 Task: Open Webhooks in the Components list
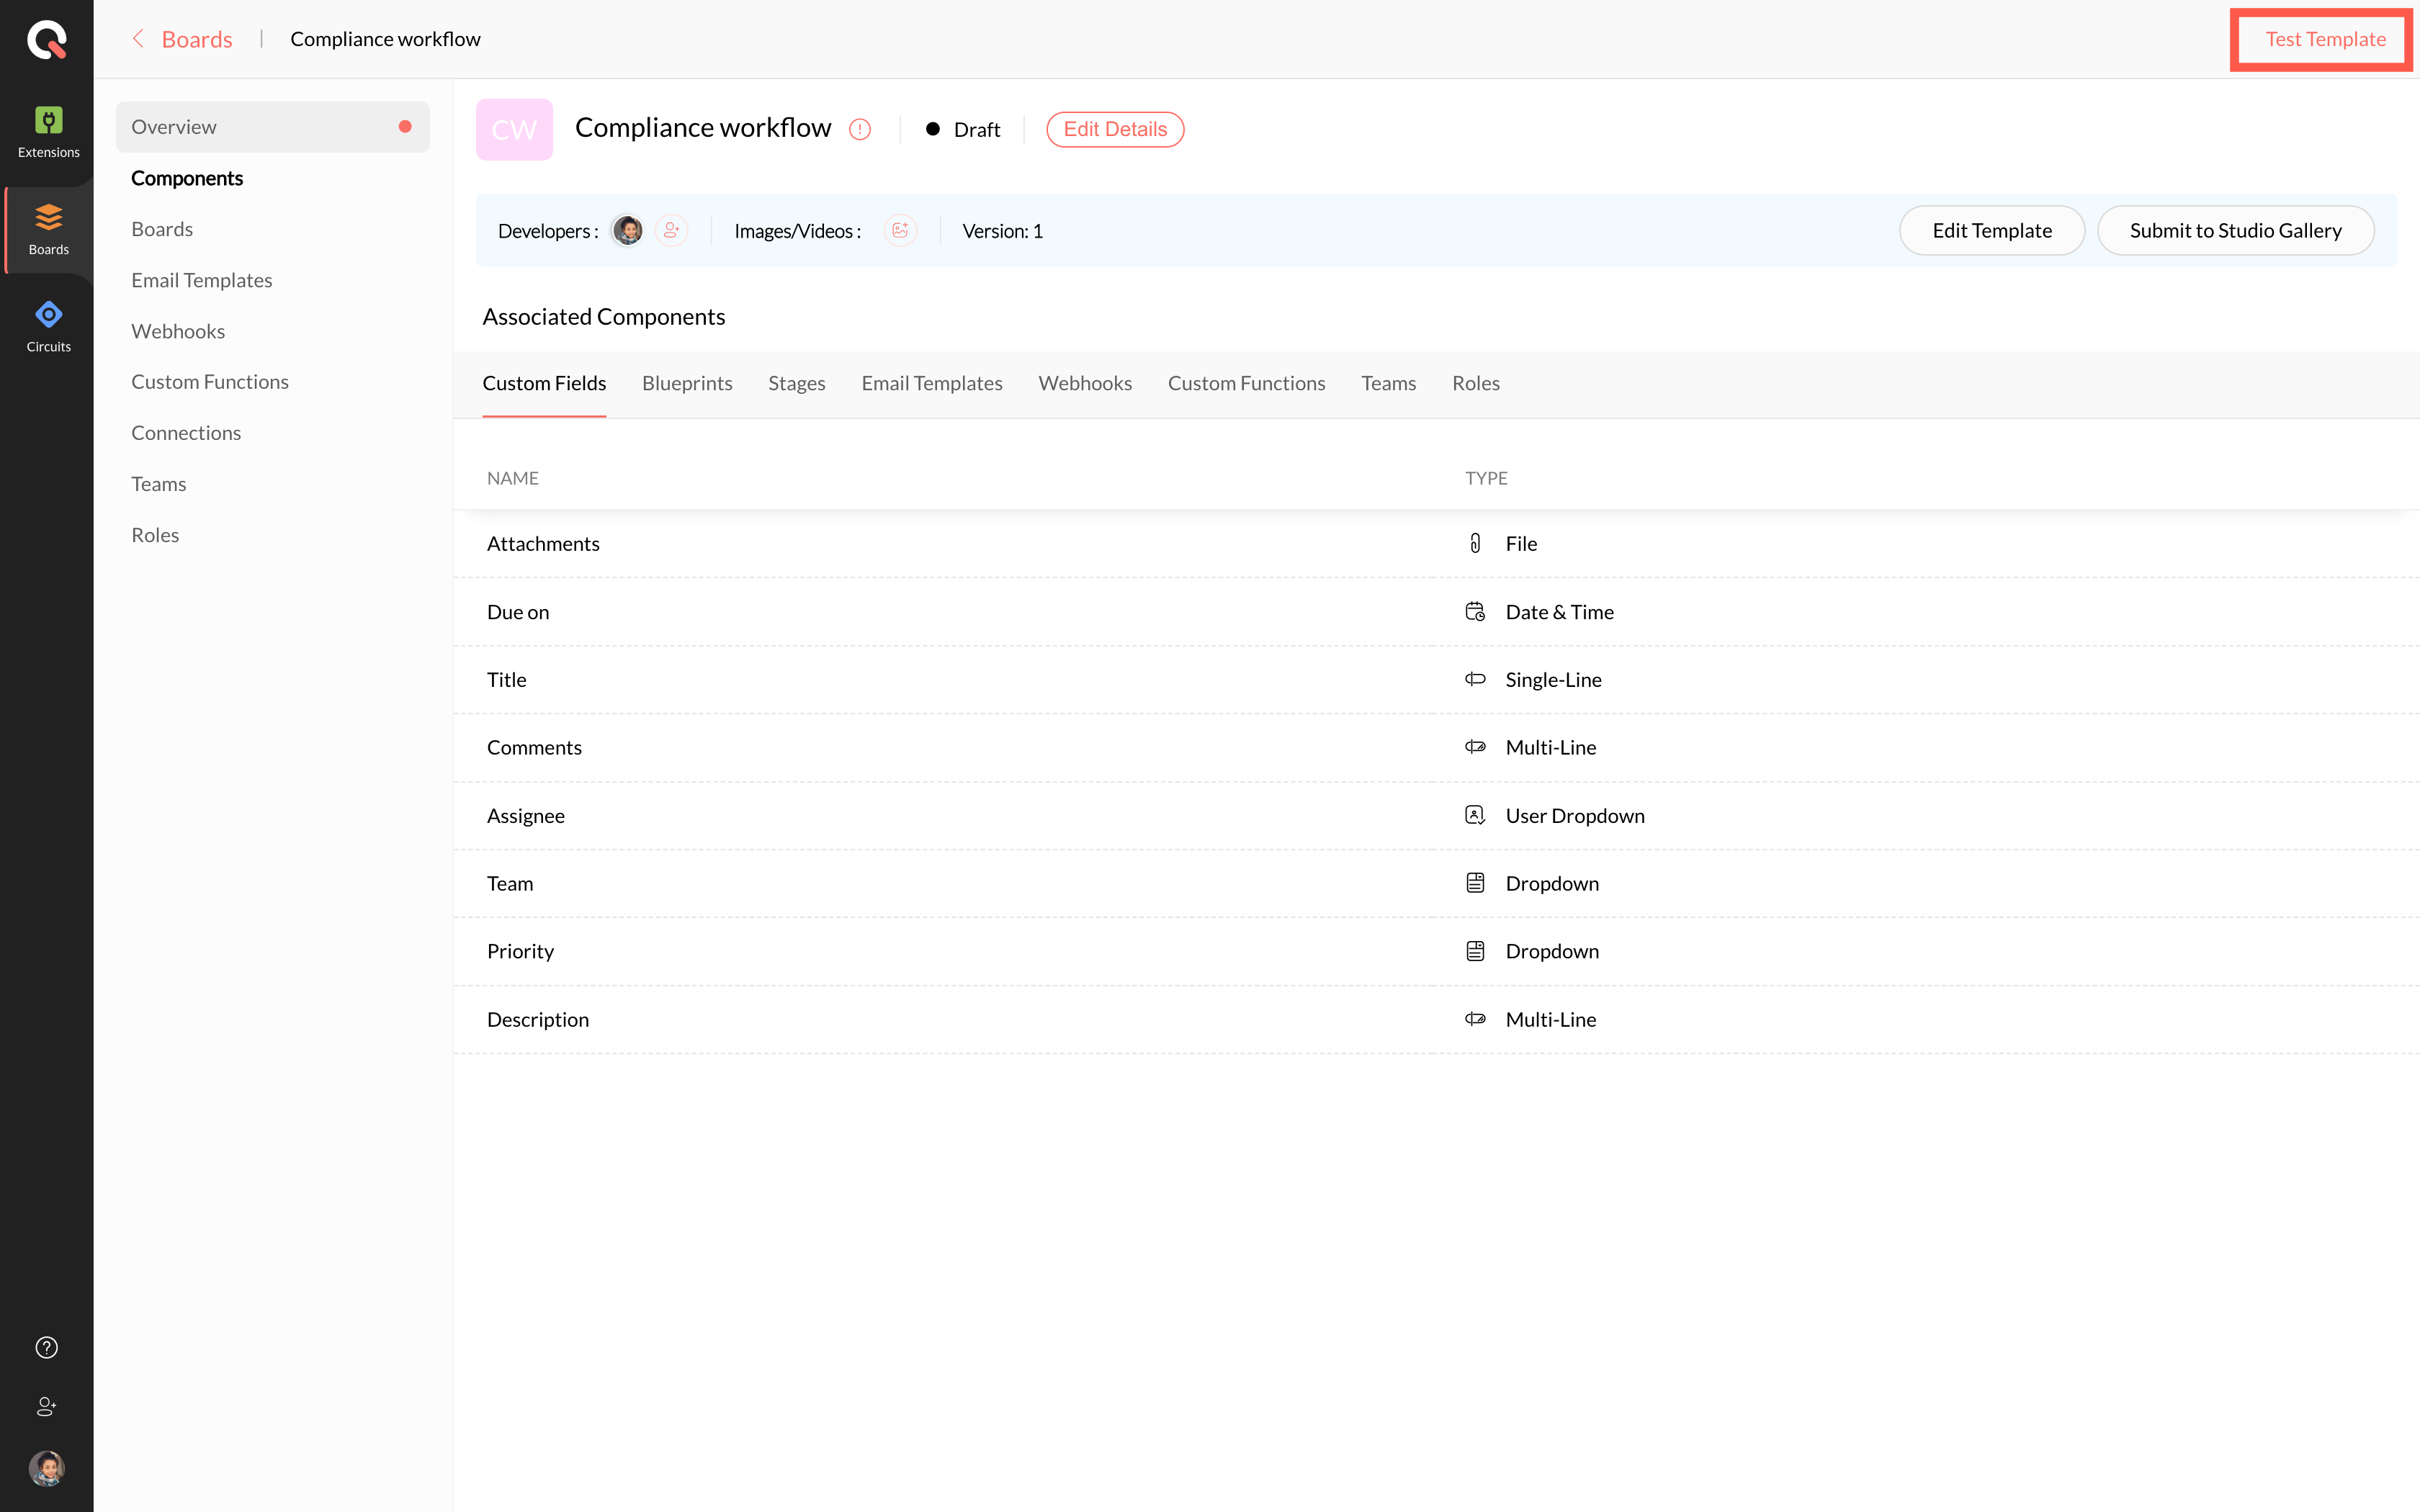178,331
